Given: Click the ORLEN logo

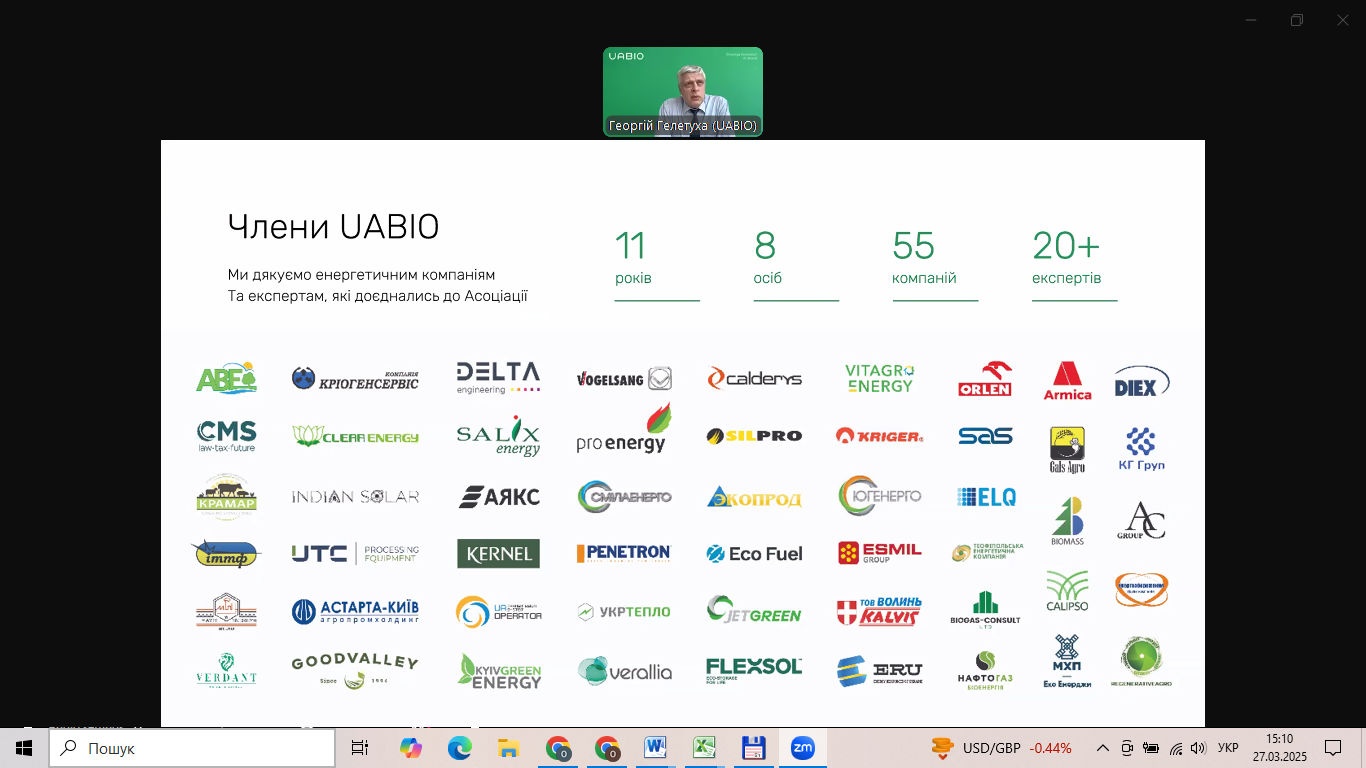Looking at the screenshot, I should pyautogui.click(x=985, y=379).
